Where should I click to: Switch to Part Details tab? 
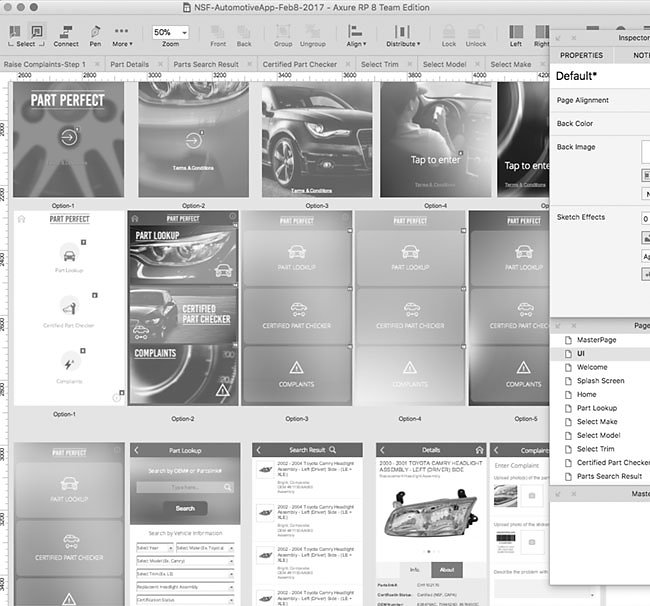(x=129, y=64)
